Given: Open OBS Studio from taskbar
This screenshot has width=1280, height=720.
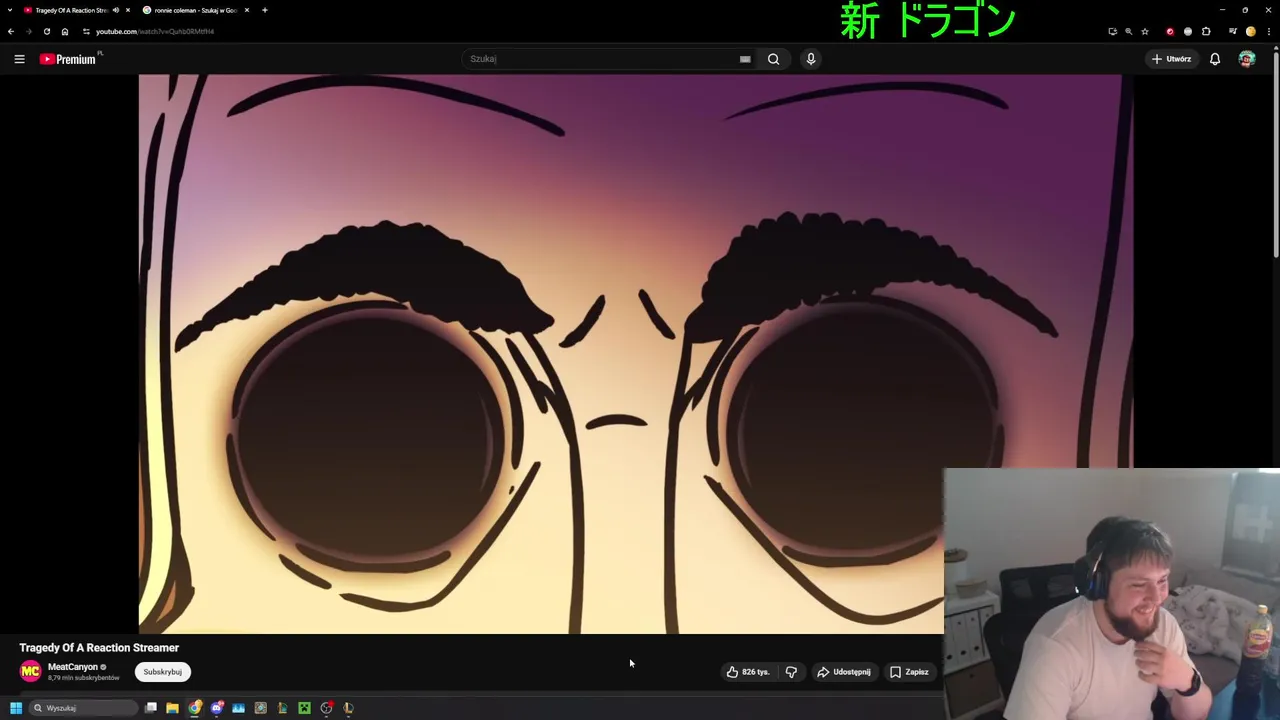Looking at the screenshot, I should [326, 708].
